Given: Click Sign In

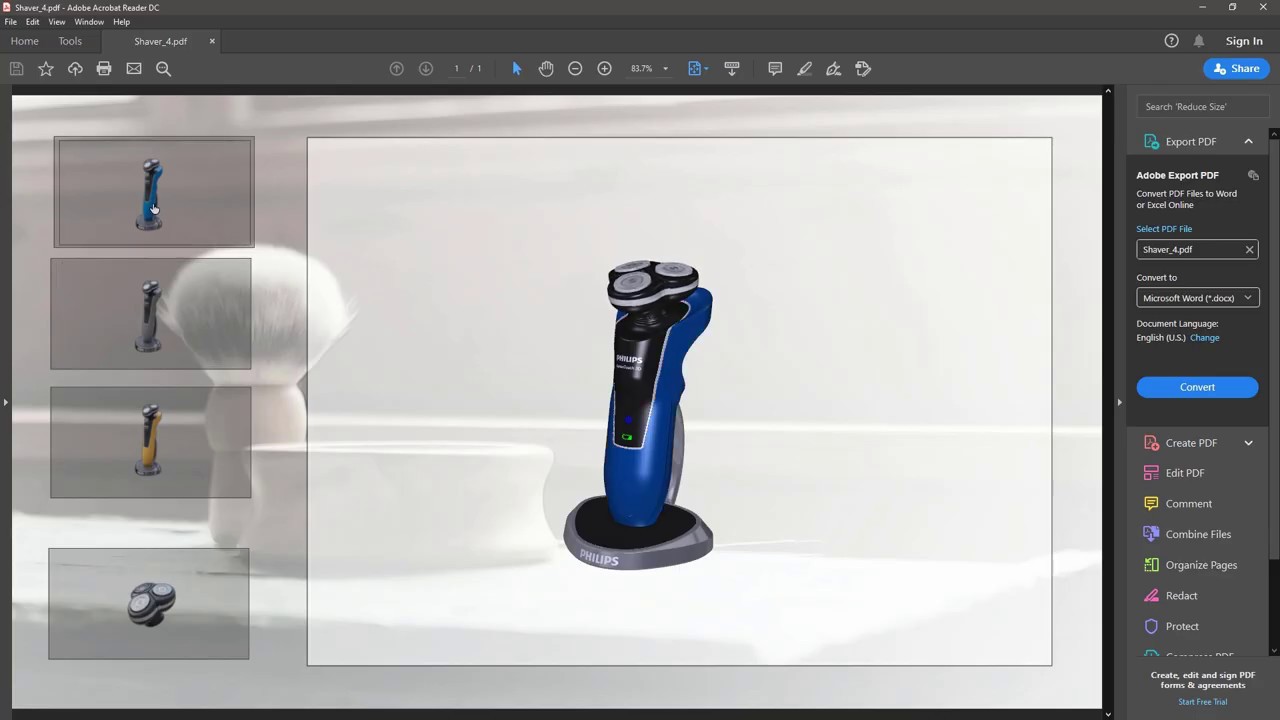Looking at the screenshot, I should click(x=1244, y=41).
